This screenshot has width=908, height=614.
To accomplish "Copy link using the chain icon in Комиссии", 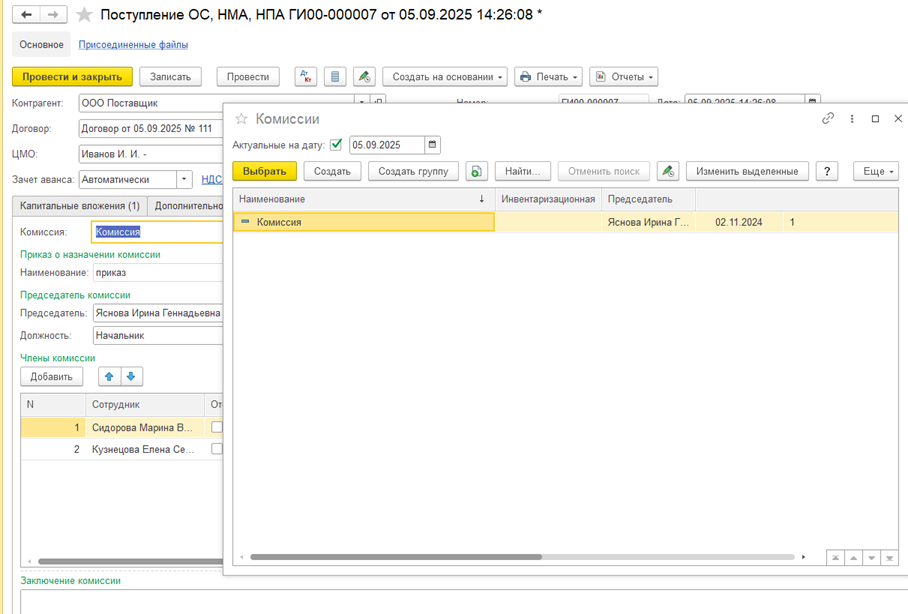I will pos(828,118).
